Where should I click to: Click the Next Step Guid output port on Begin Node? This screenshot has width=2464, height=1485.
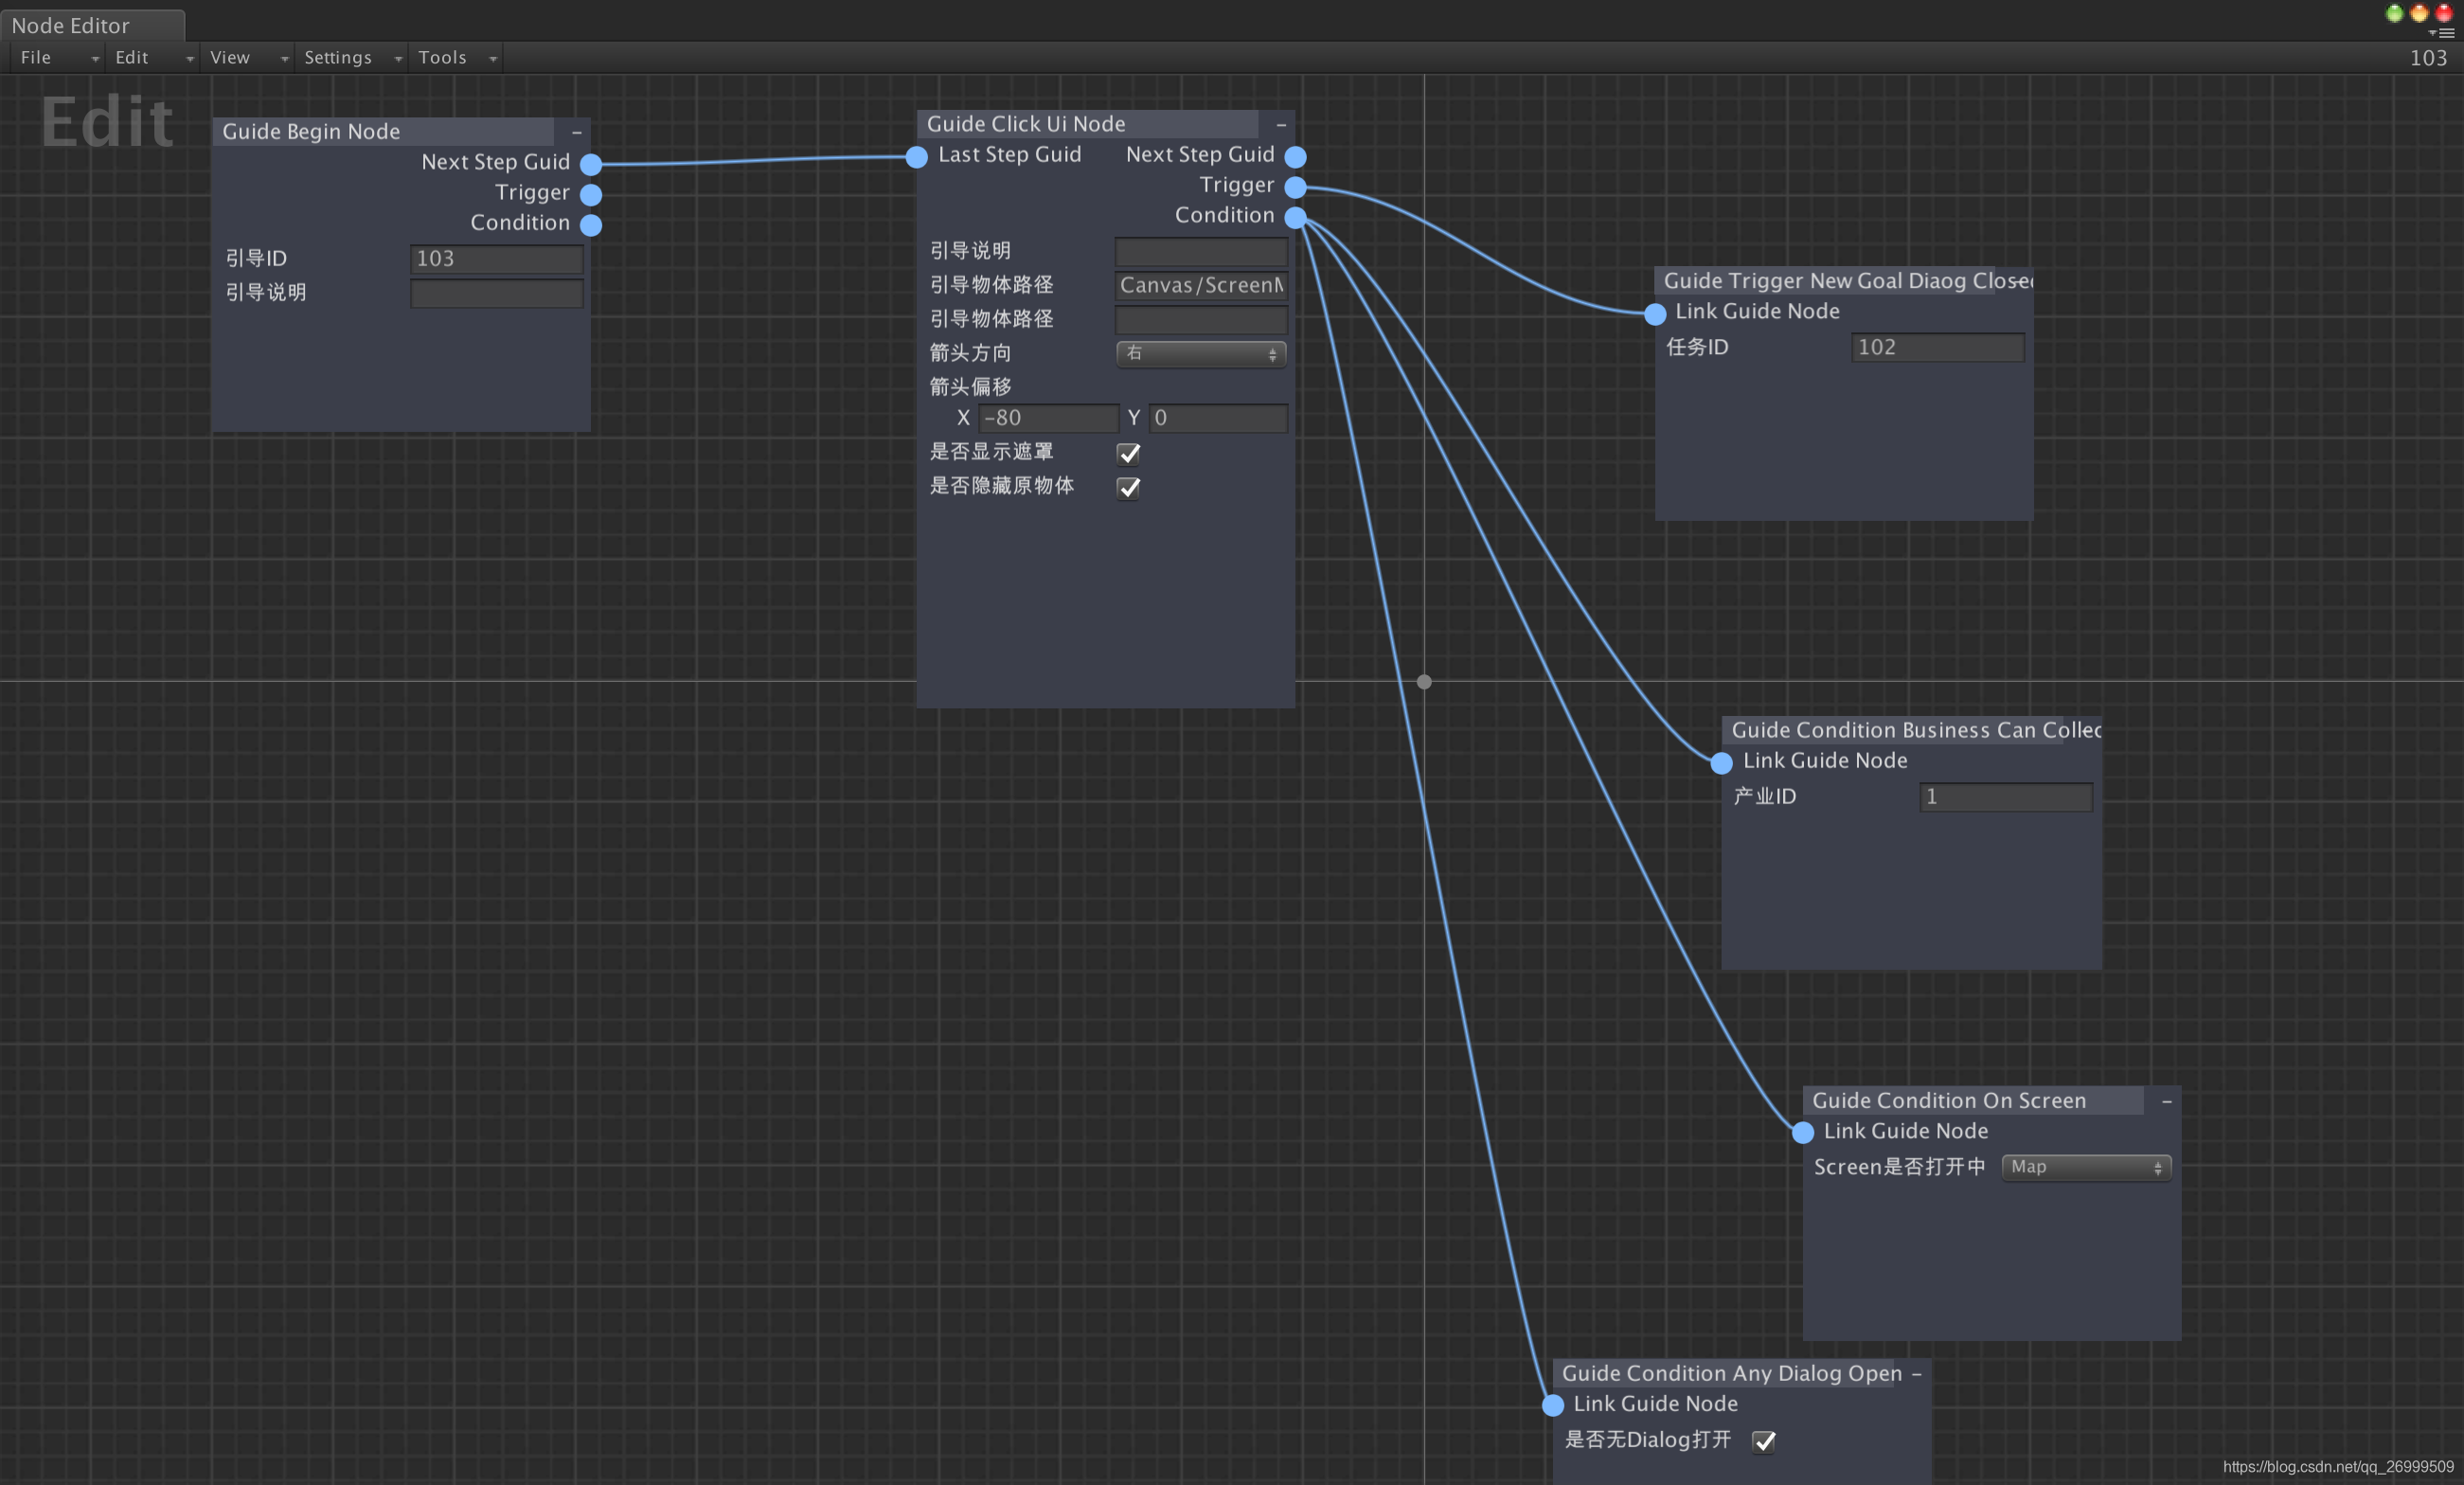tap(595, 162)
